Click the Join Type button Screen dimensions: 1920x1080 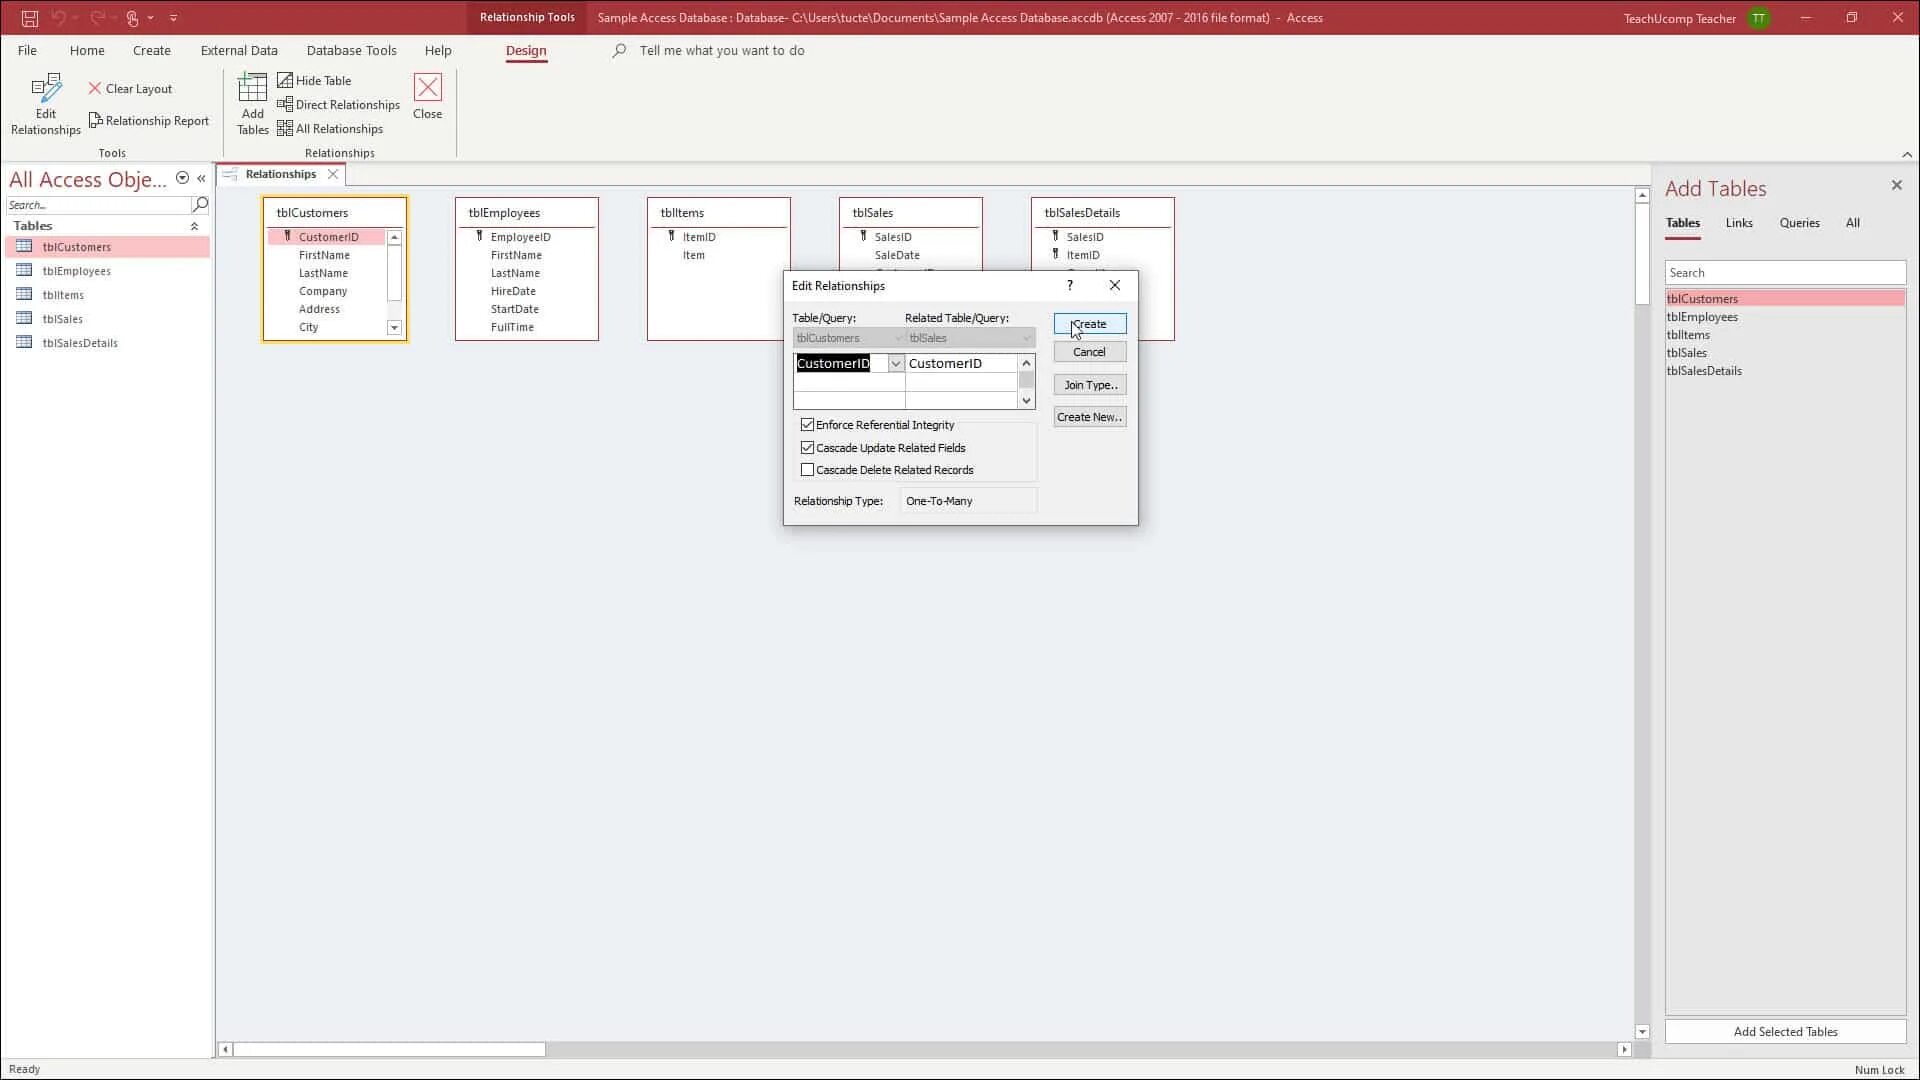point(1090,385)
